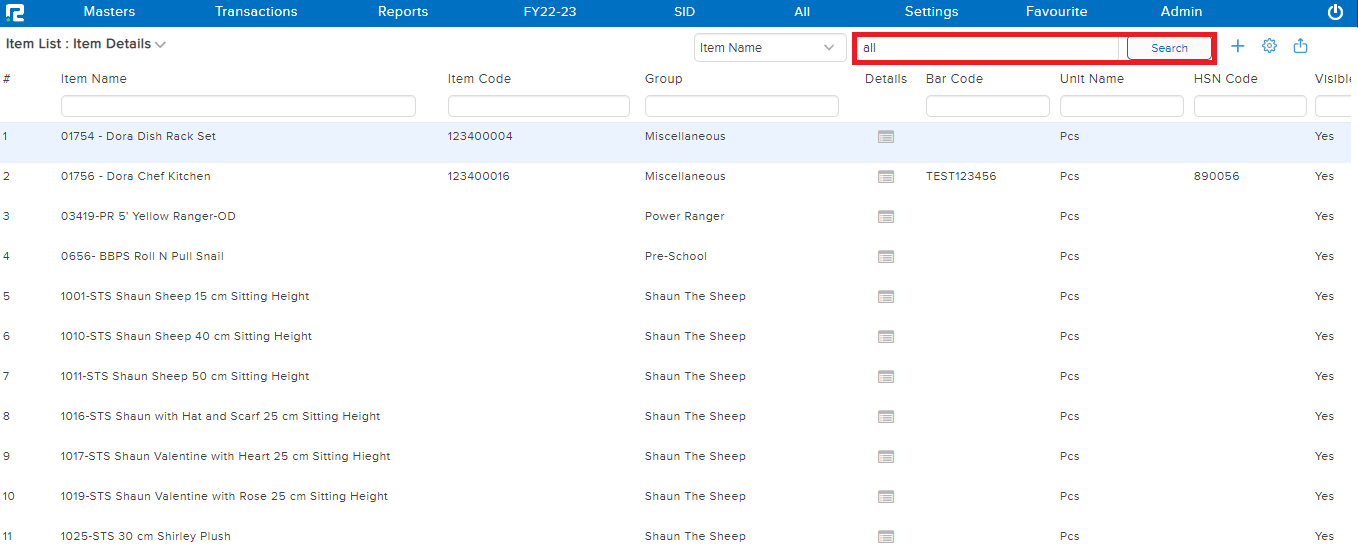Open details icon for BBPS Roll N Pull Snail
This screenshot has height=557, width=1358.
pyautogui.click(x=885, y=257)
